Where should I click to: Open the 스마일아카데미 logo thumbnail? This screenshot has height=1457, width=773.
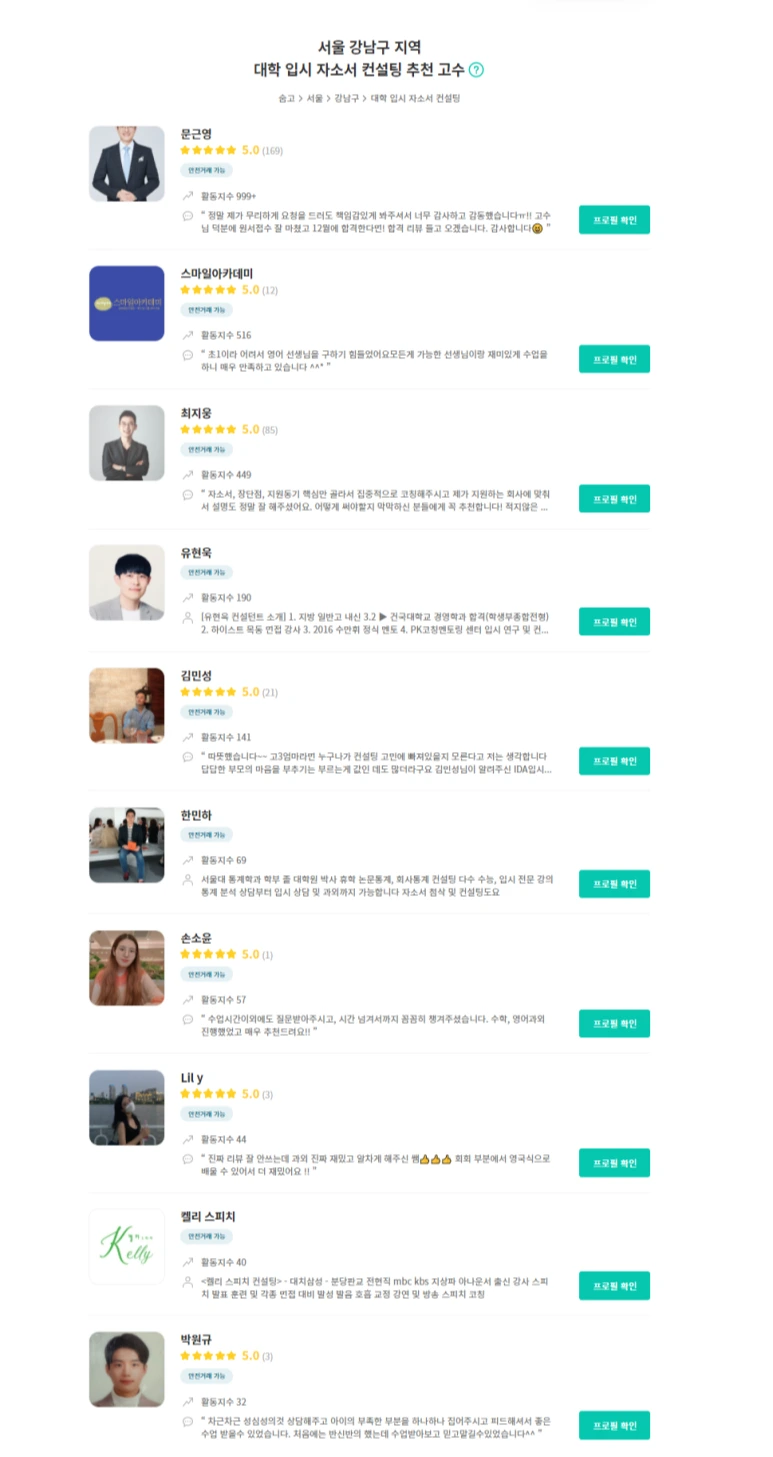pos(126,303)
